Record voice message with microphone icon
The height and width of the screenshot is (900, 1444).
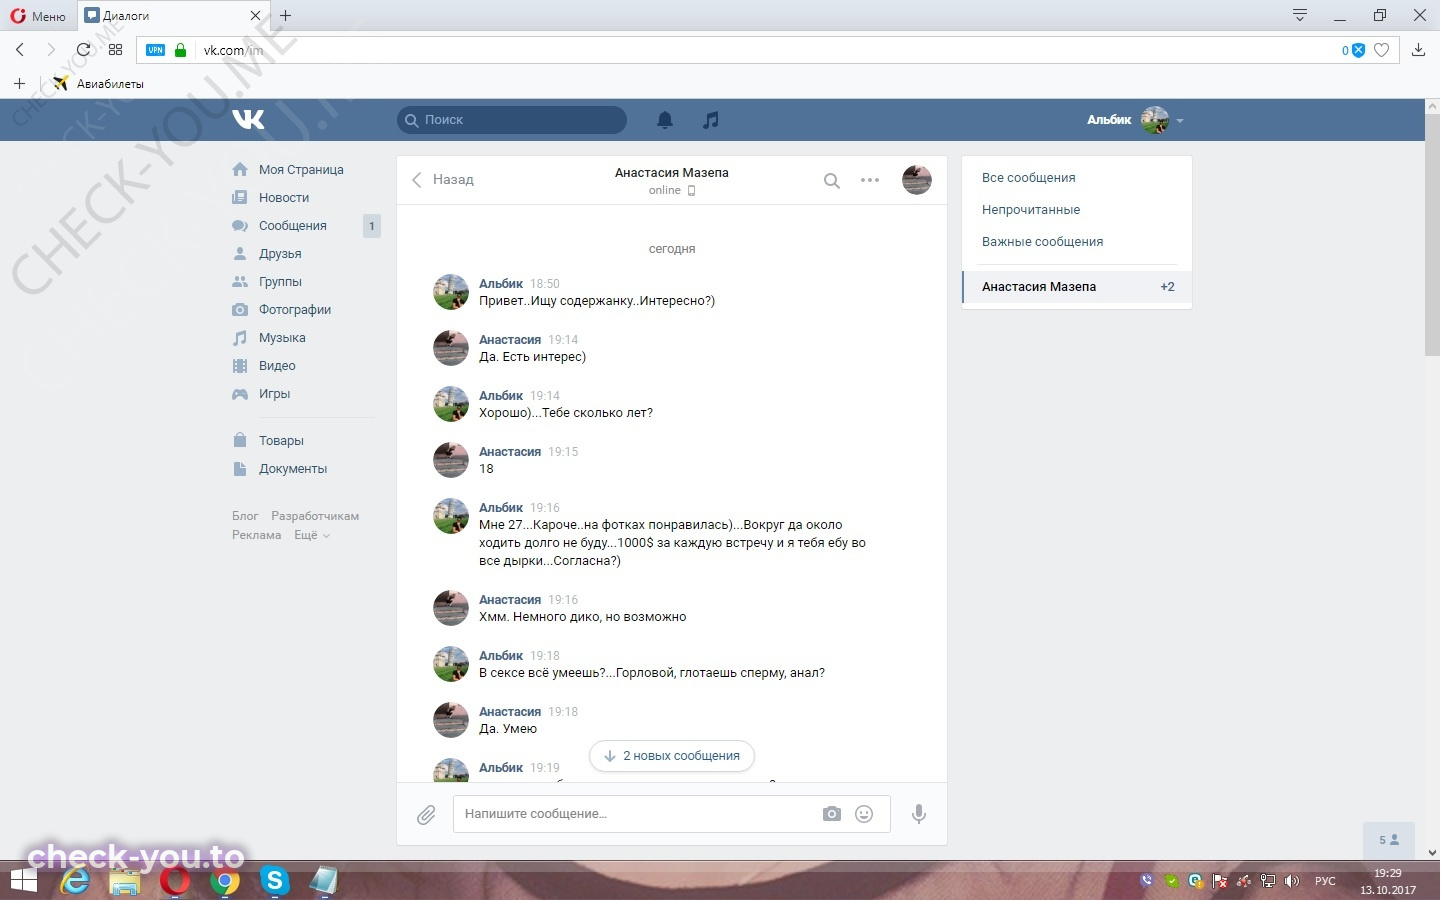[919, 814]
